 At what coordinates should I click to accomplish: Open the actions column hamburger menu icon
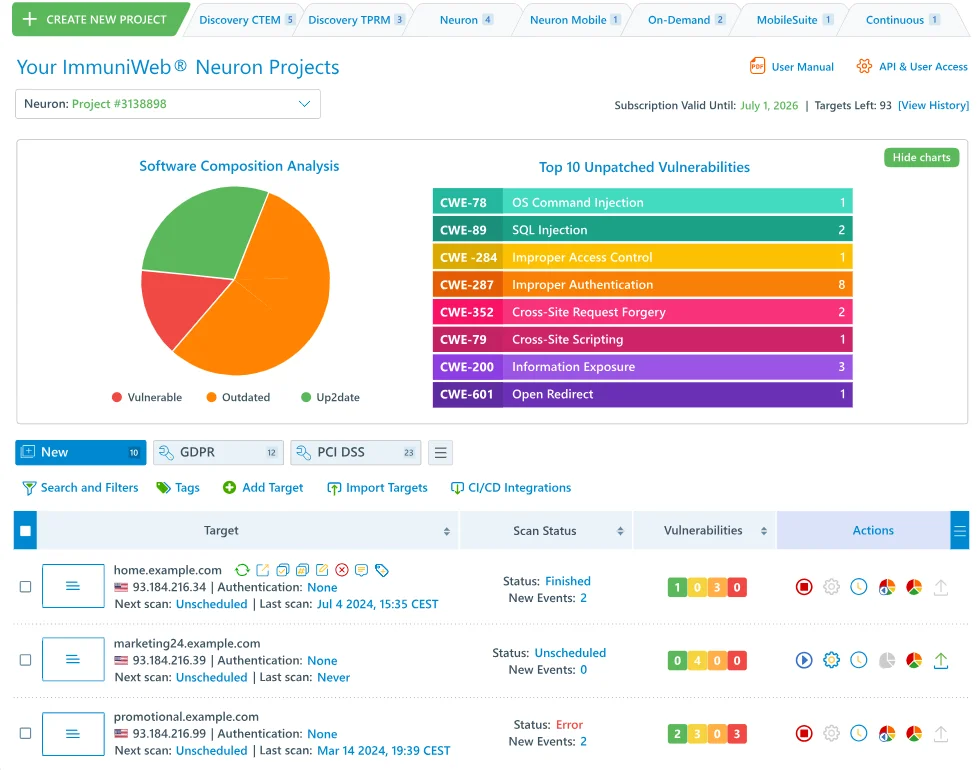960,531
